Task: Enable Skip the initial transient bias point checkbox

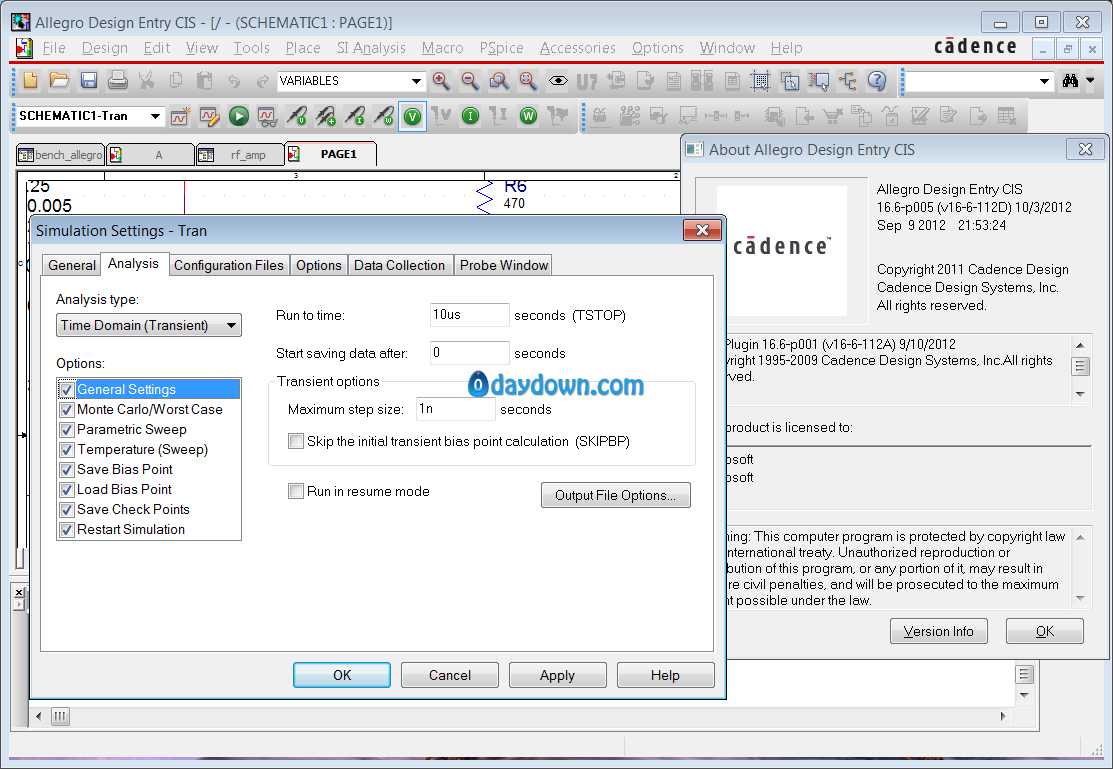Action: coord(296,441)
